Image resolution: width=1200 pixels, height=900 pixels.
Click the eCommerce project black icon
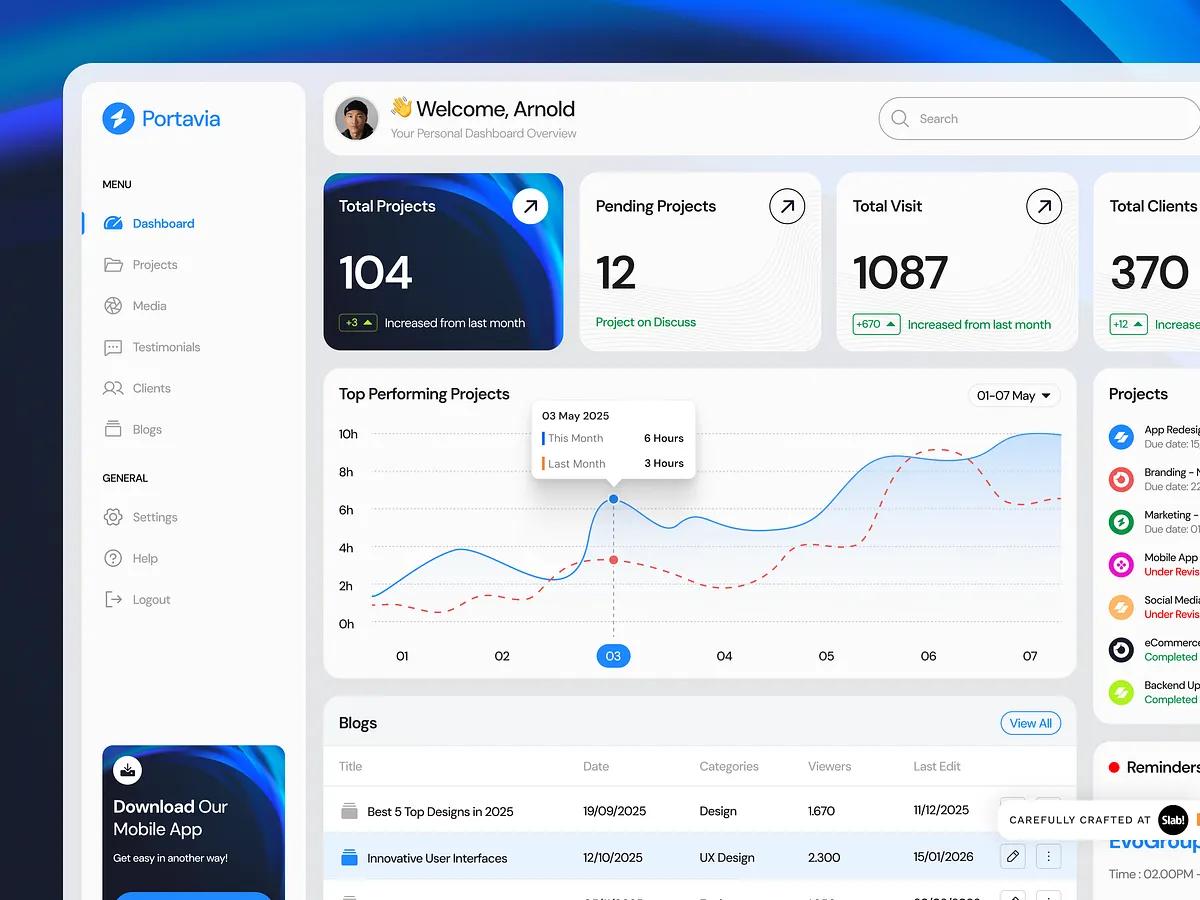pos(1122,650)
